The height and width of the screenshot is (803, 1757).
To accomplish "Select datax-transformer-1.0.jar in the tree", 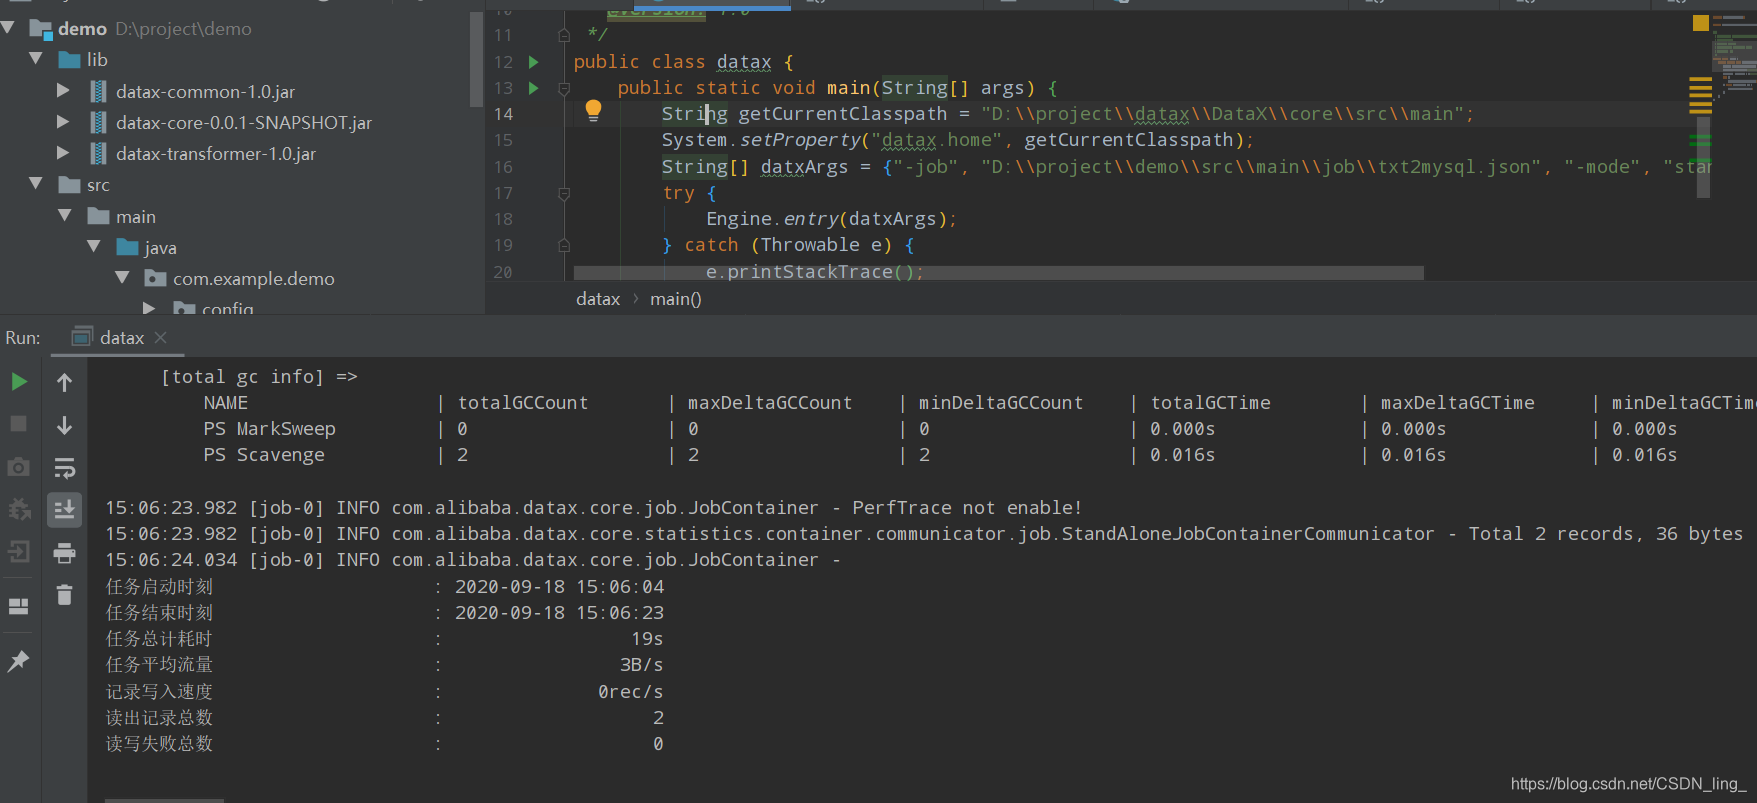I will coord(216,154).
